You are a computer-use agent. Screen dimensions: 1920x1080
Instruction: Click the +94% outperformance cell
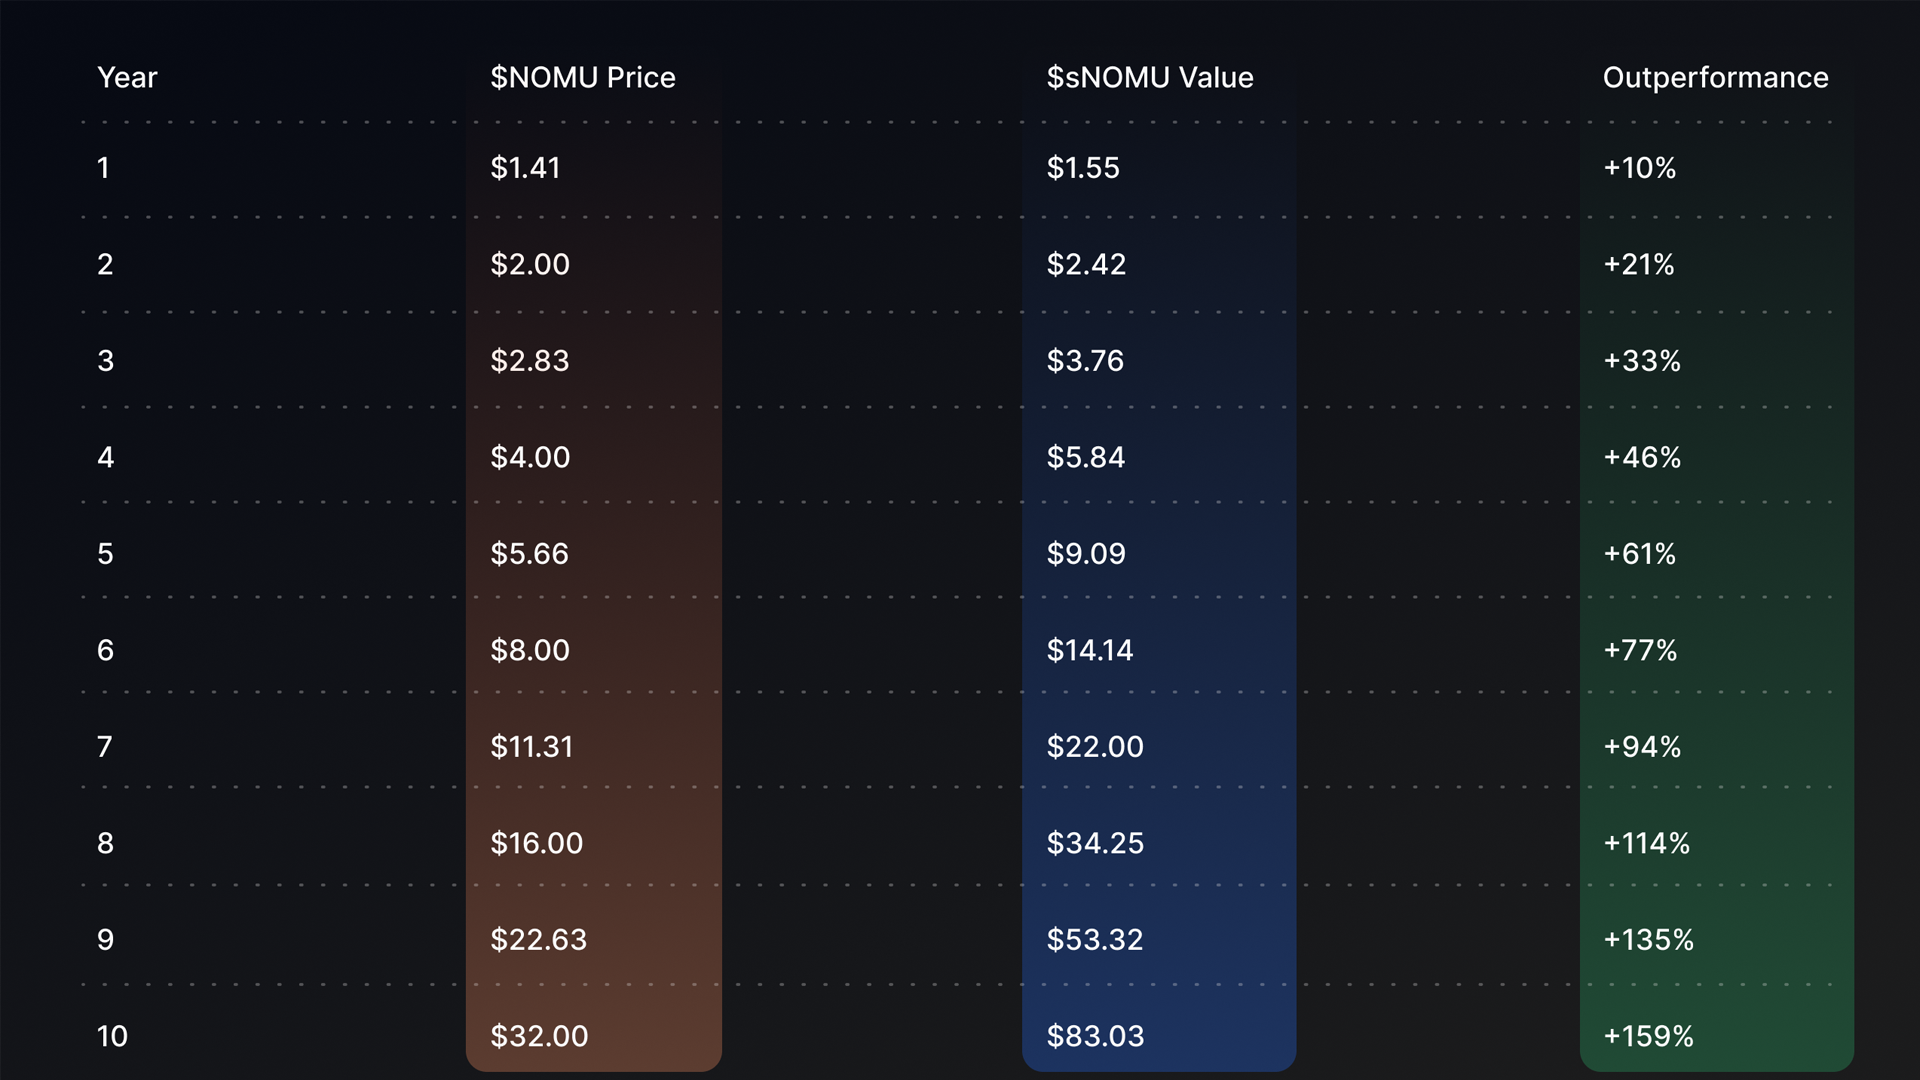1641,747
